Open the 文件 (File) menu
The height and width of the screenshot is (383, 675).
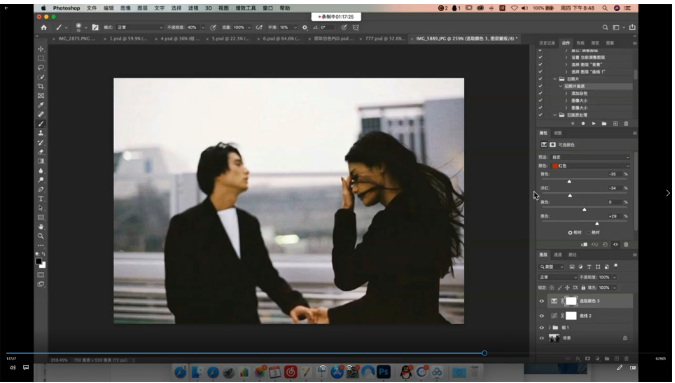coord(92,8)
